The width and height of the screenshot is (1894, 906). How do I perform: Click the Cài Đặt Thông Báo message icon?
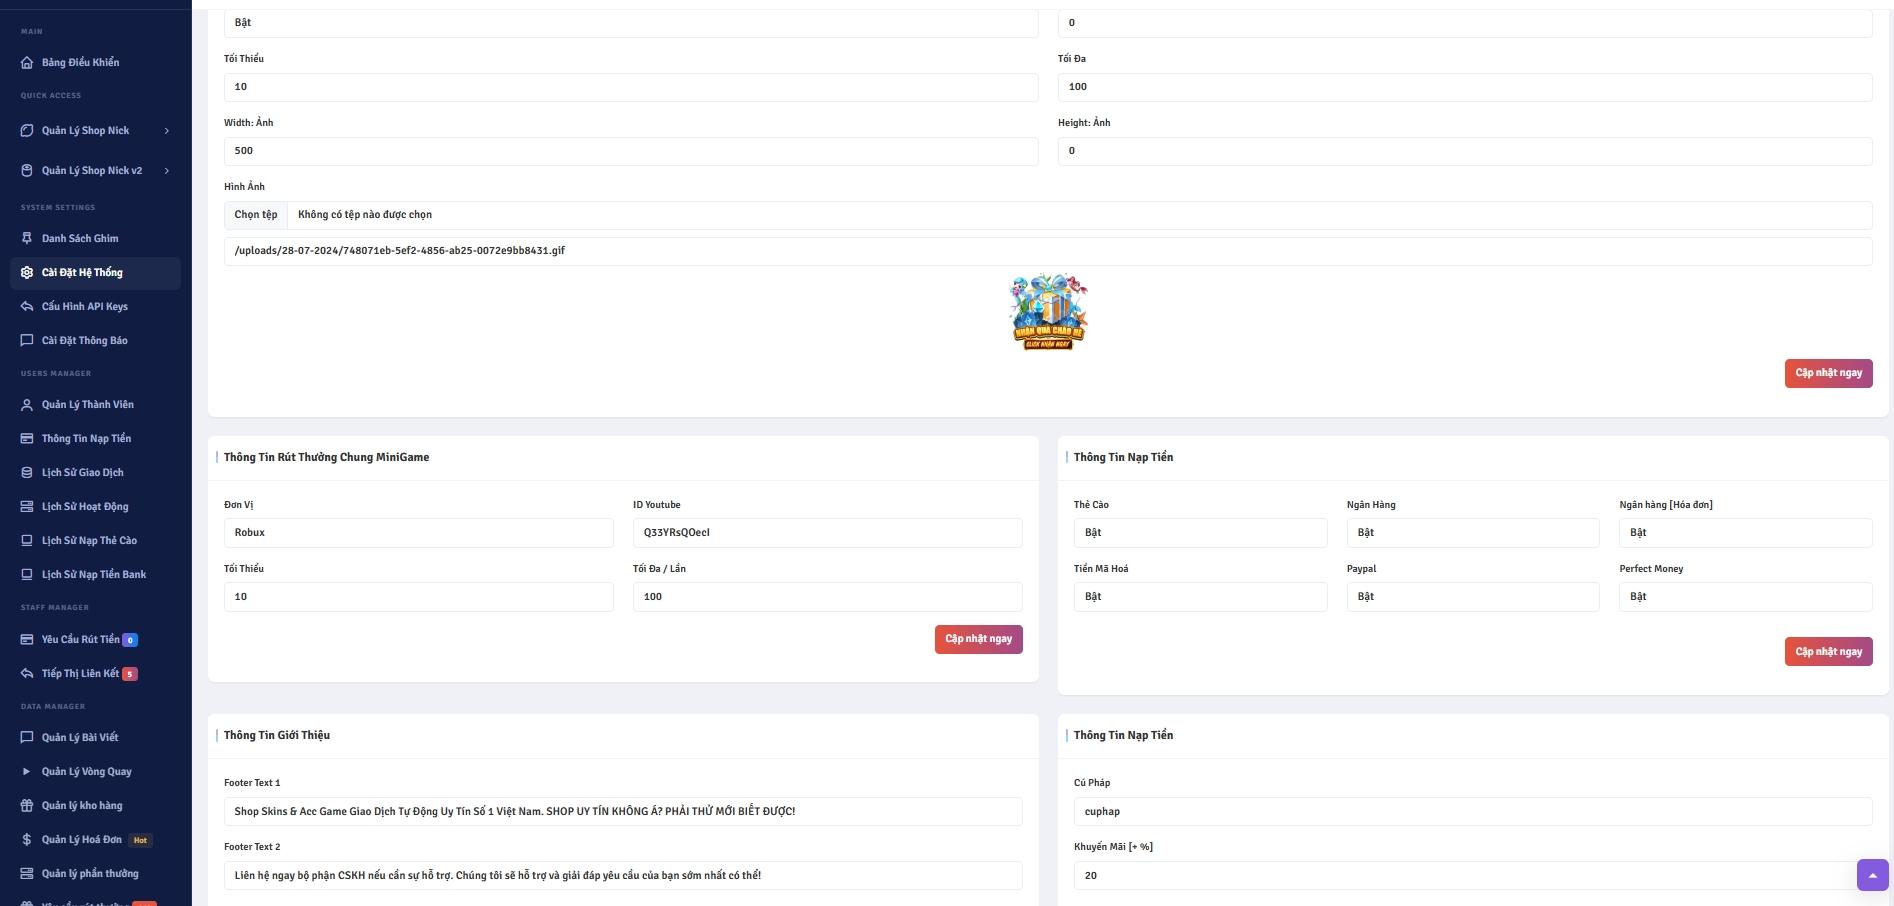[x=27, y=341]
